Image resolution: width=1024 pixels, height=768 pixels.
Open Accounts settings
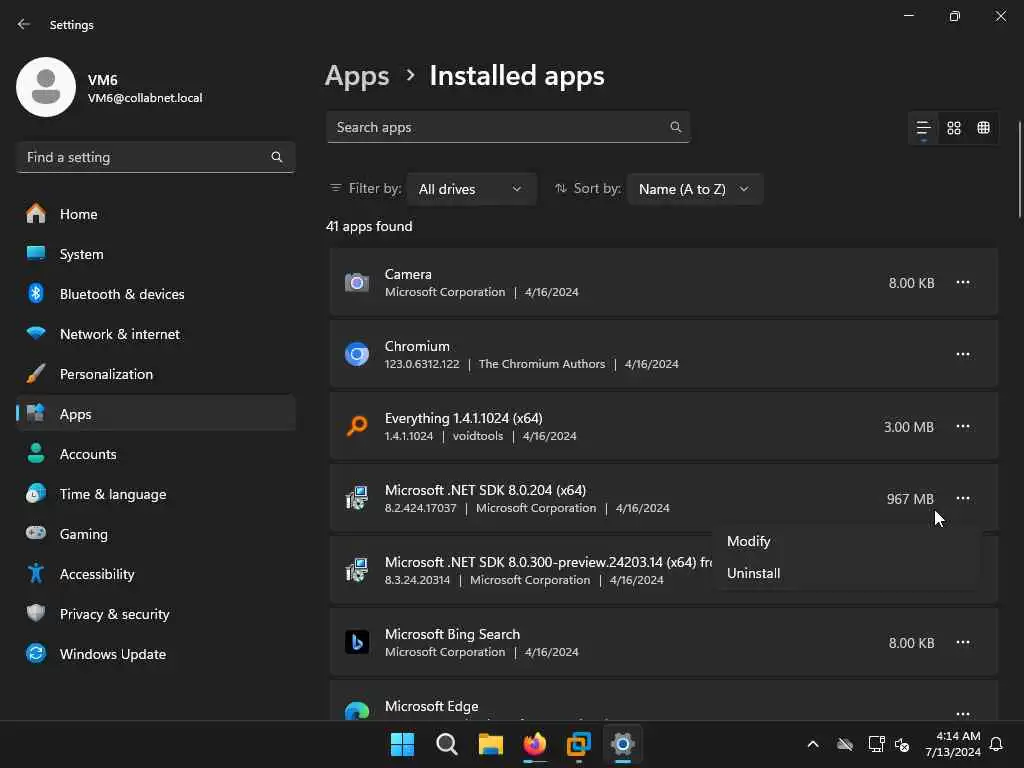pos(155,454)
